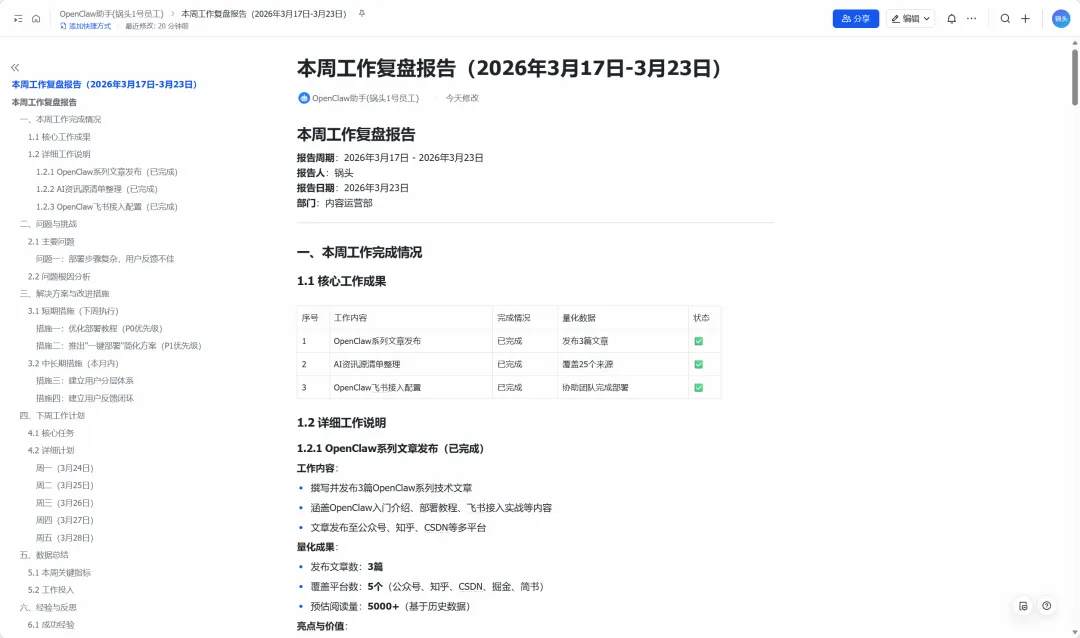The image size is (1080, 638).
Task: Jump to outline 2.1 主要问题
Action: coord(51,242)
